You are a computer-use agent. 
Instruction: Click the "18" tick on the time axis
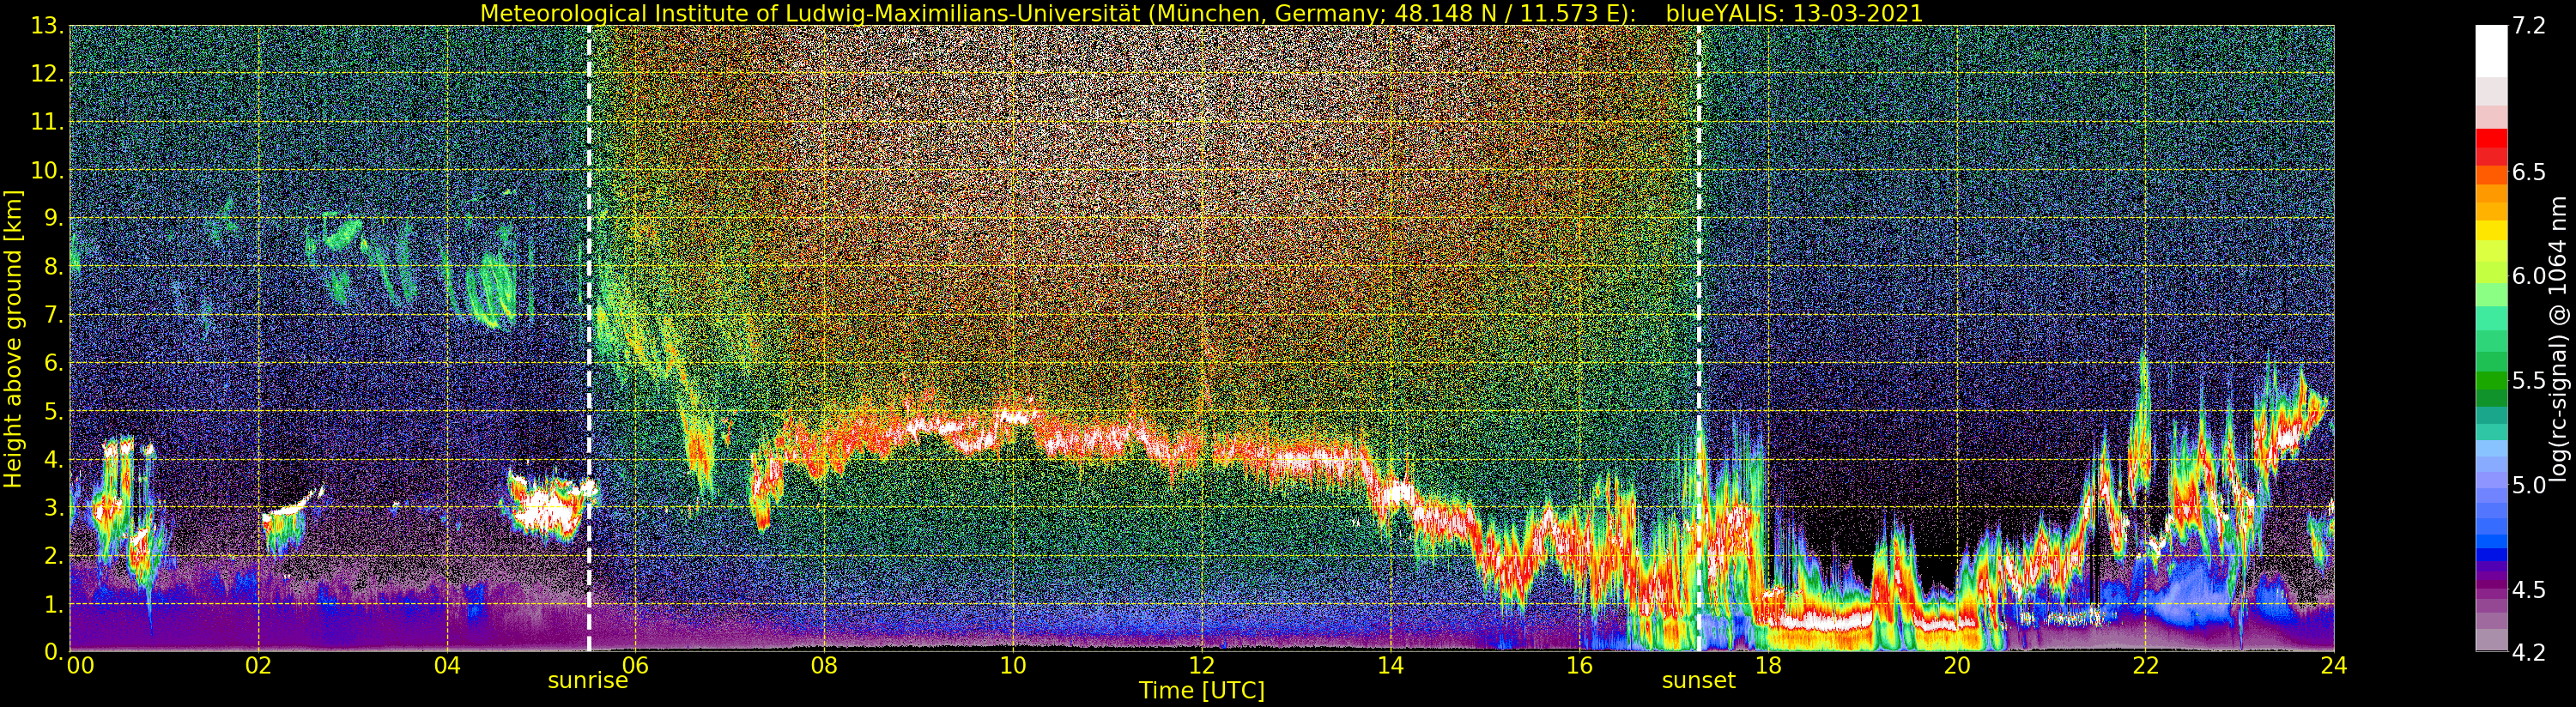(1768, 666)
